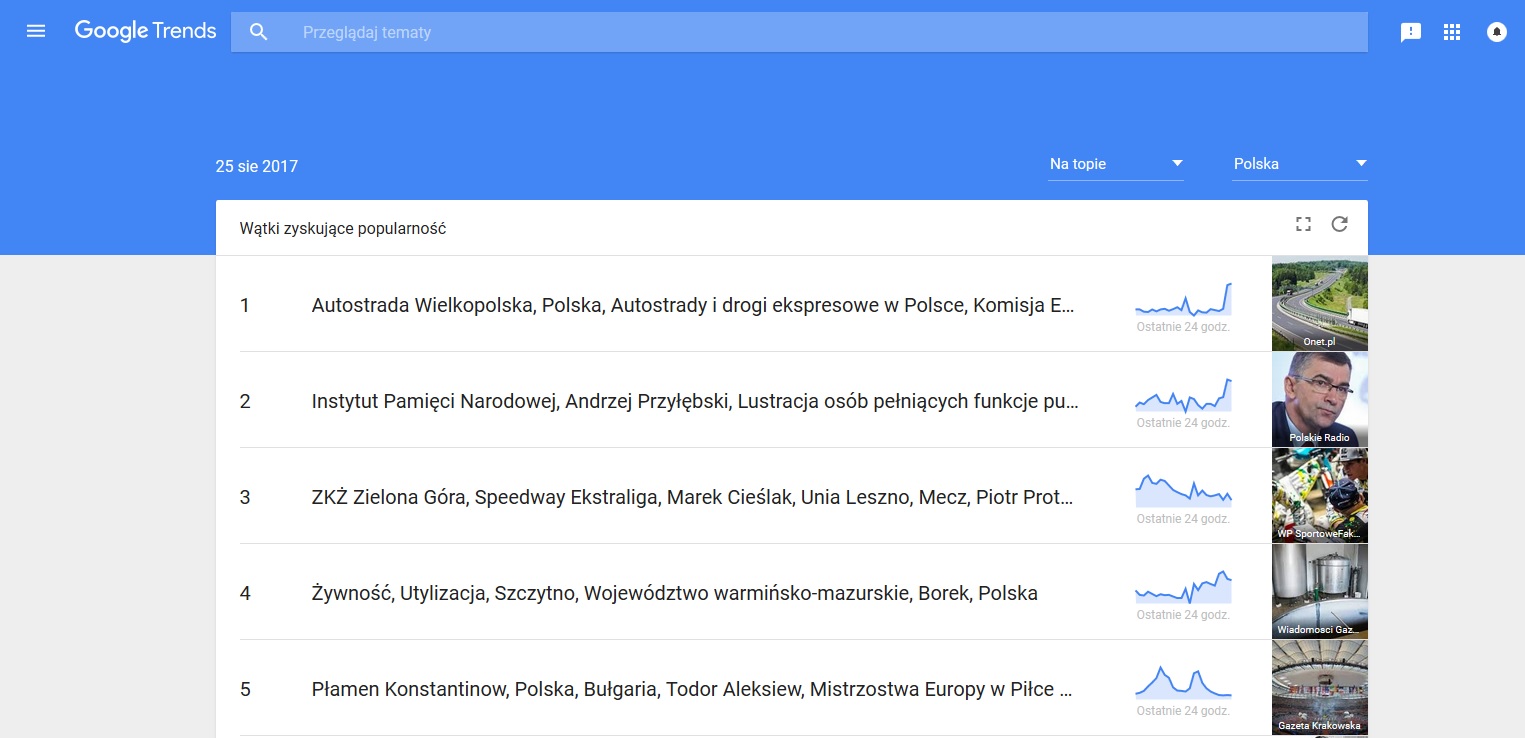Click trend sparkline for Żywność story
The image size is (1525, 738).
(x=1183, y=587)
